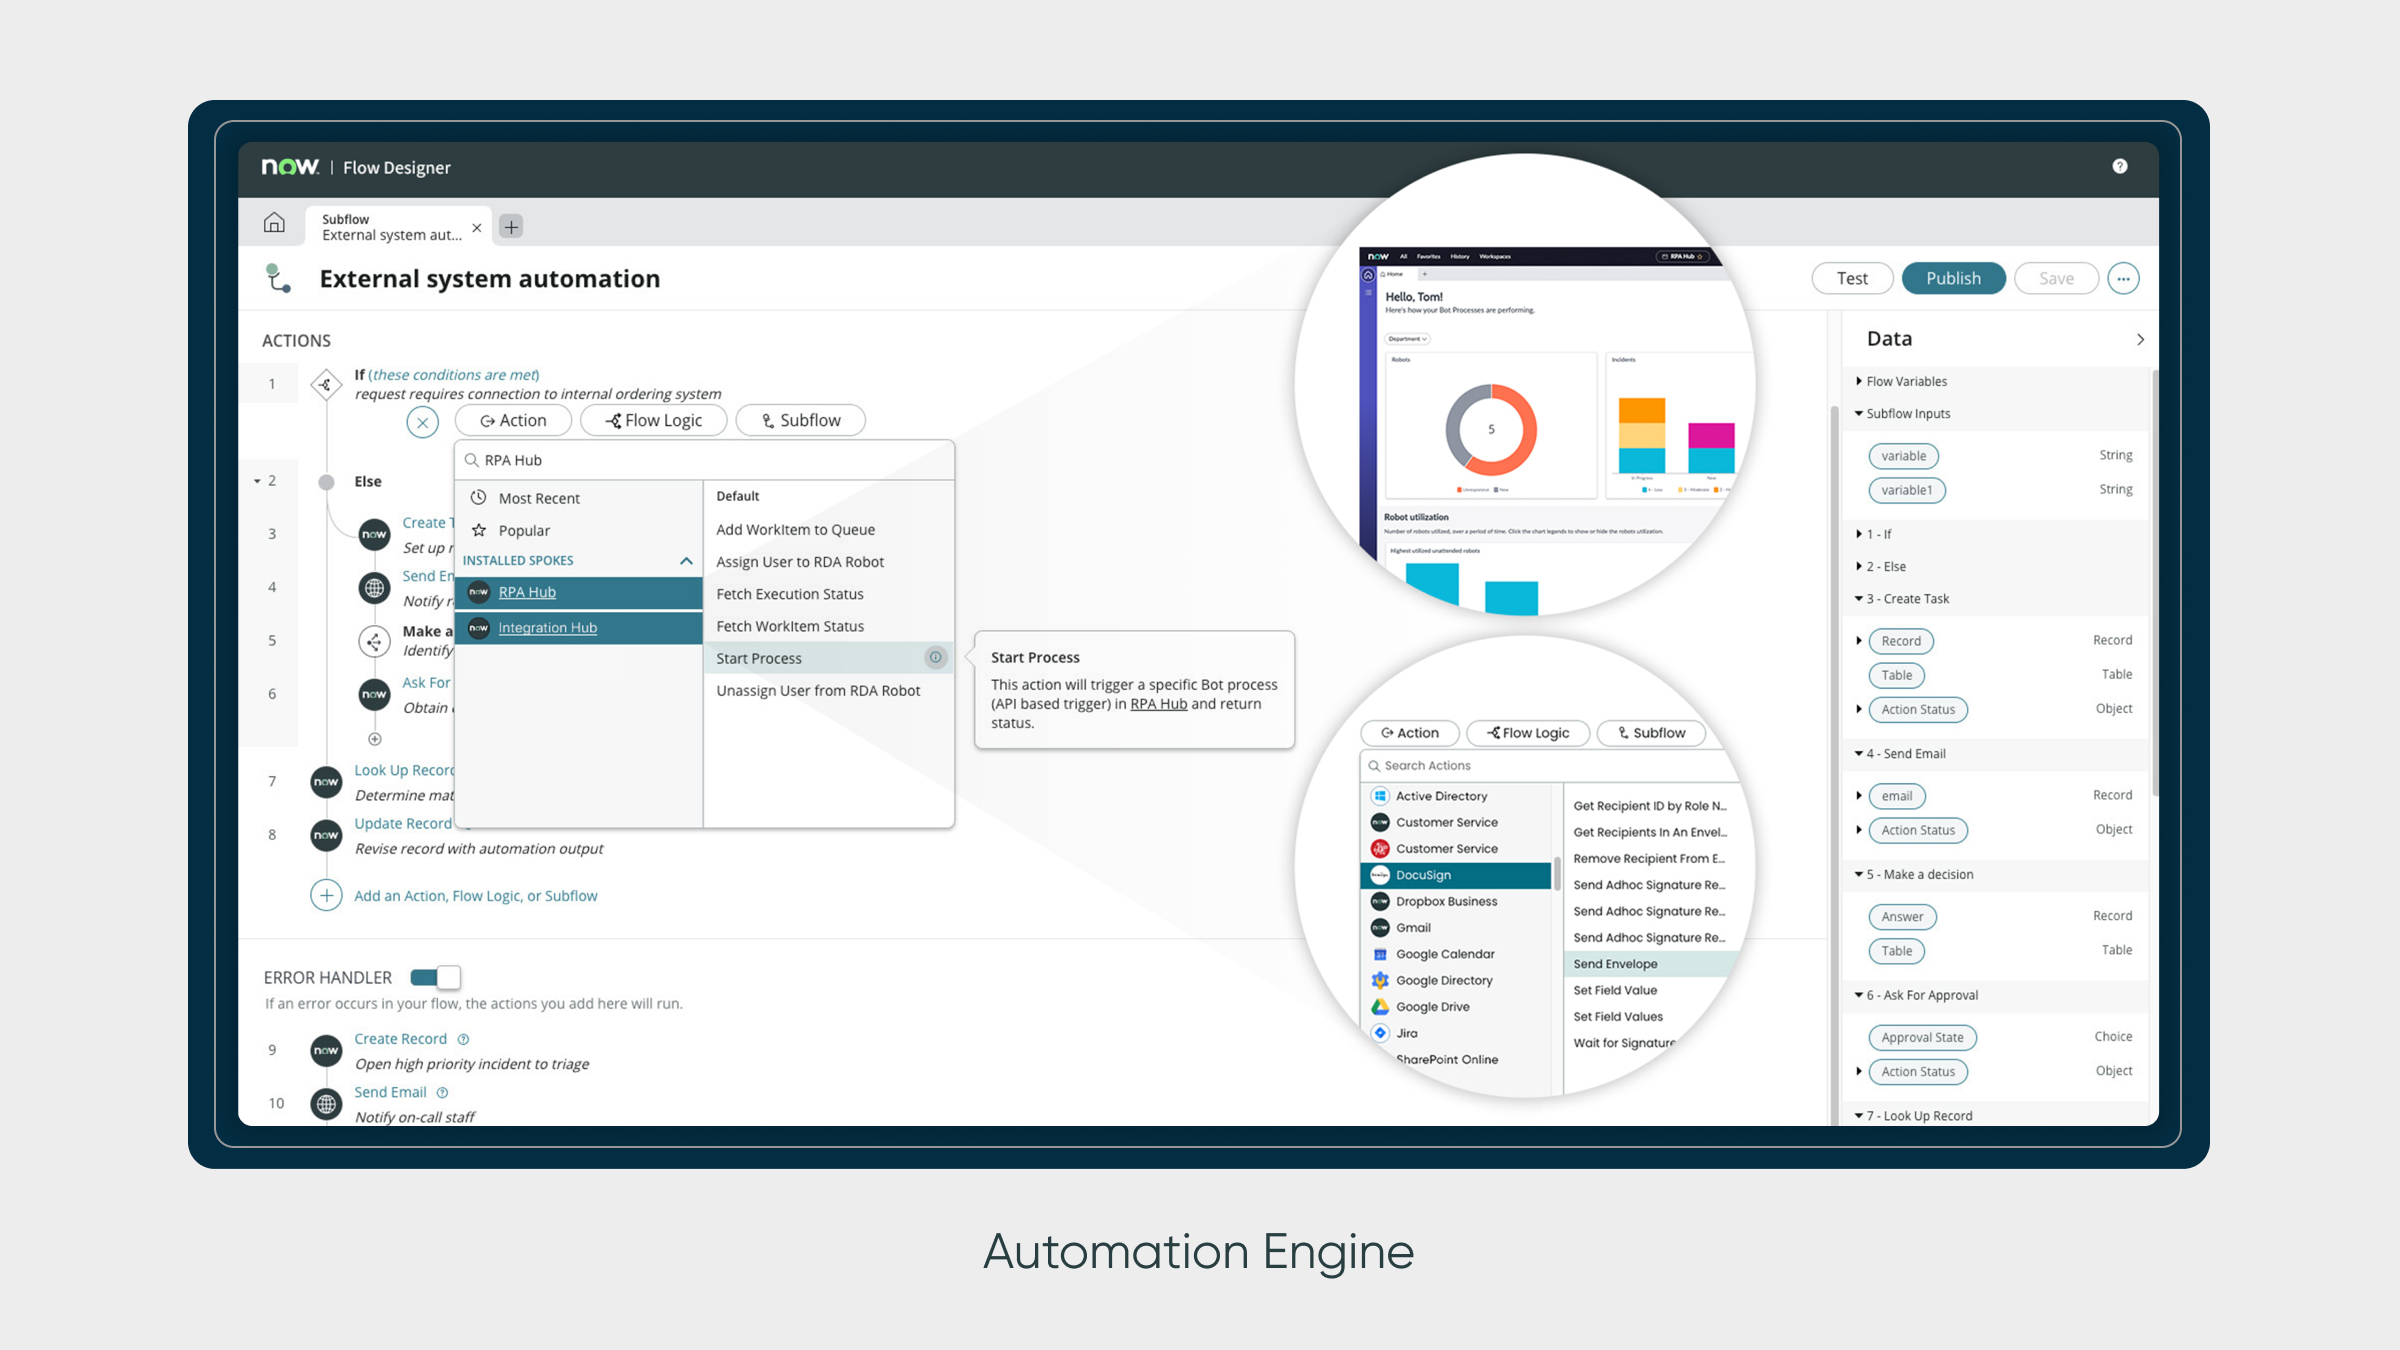Screen dimensions: 2400x1350
Task: Open the Action tab in main toolbar
Action: pyautogui.click(x=511, y=419)
